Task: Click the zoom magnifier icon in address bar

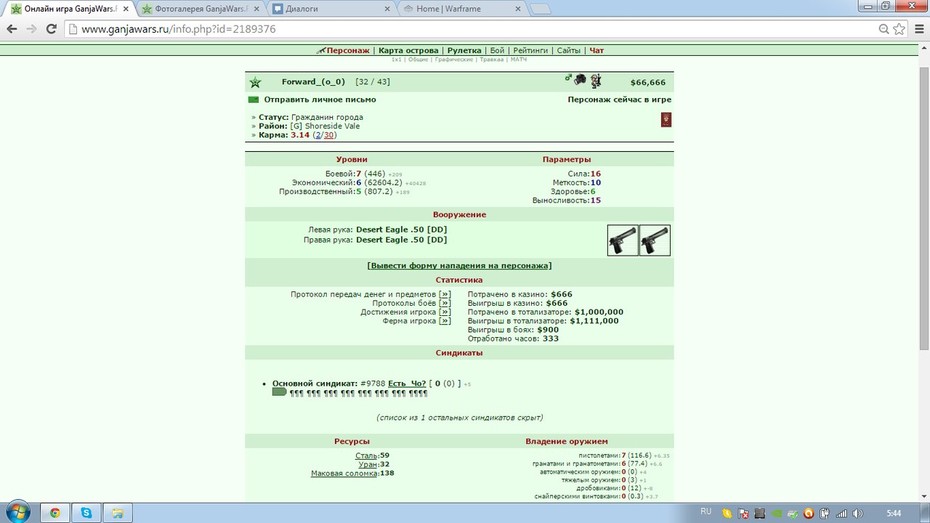Action: (884, 29)
